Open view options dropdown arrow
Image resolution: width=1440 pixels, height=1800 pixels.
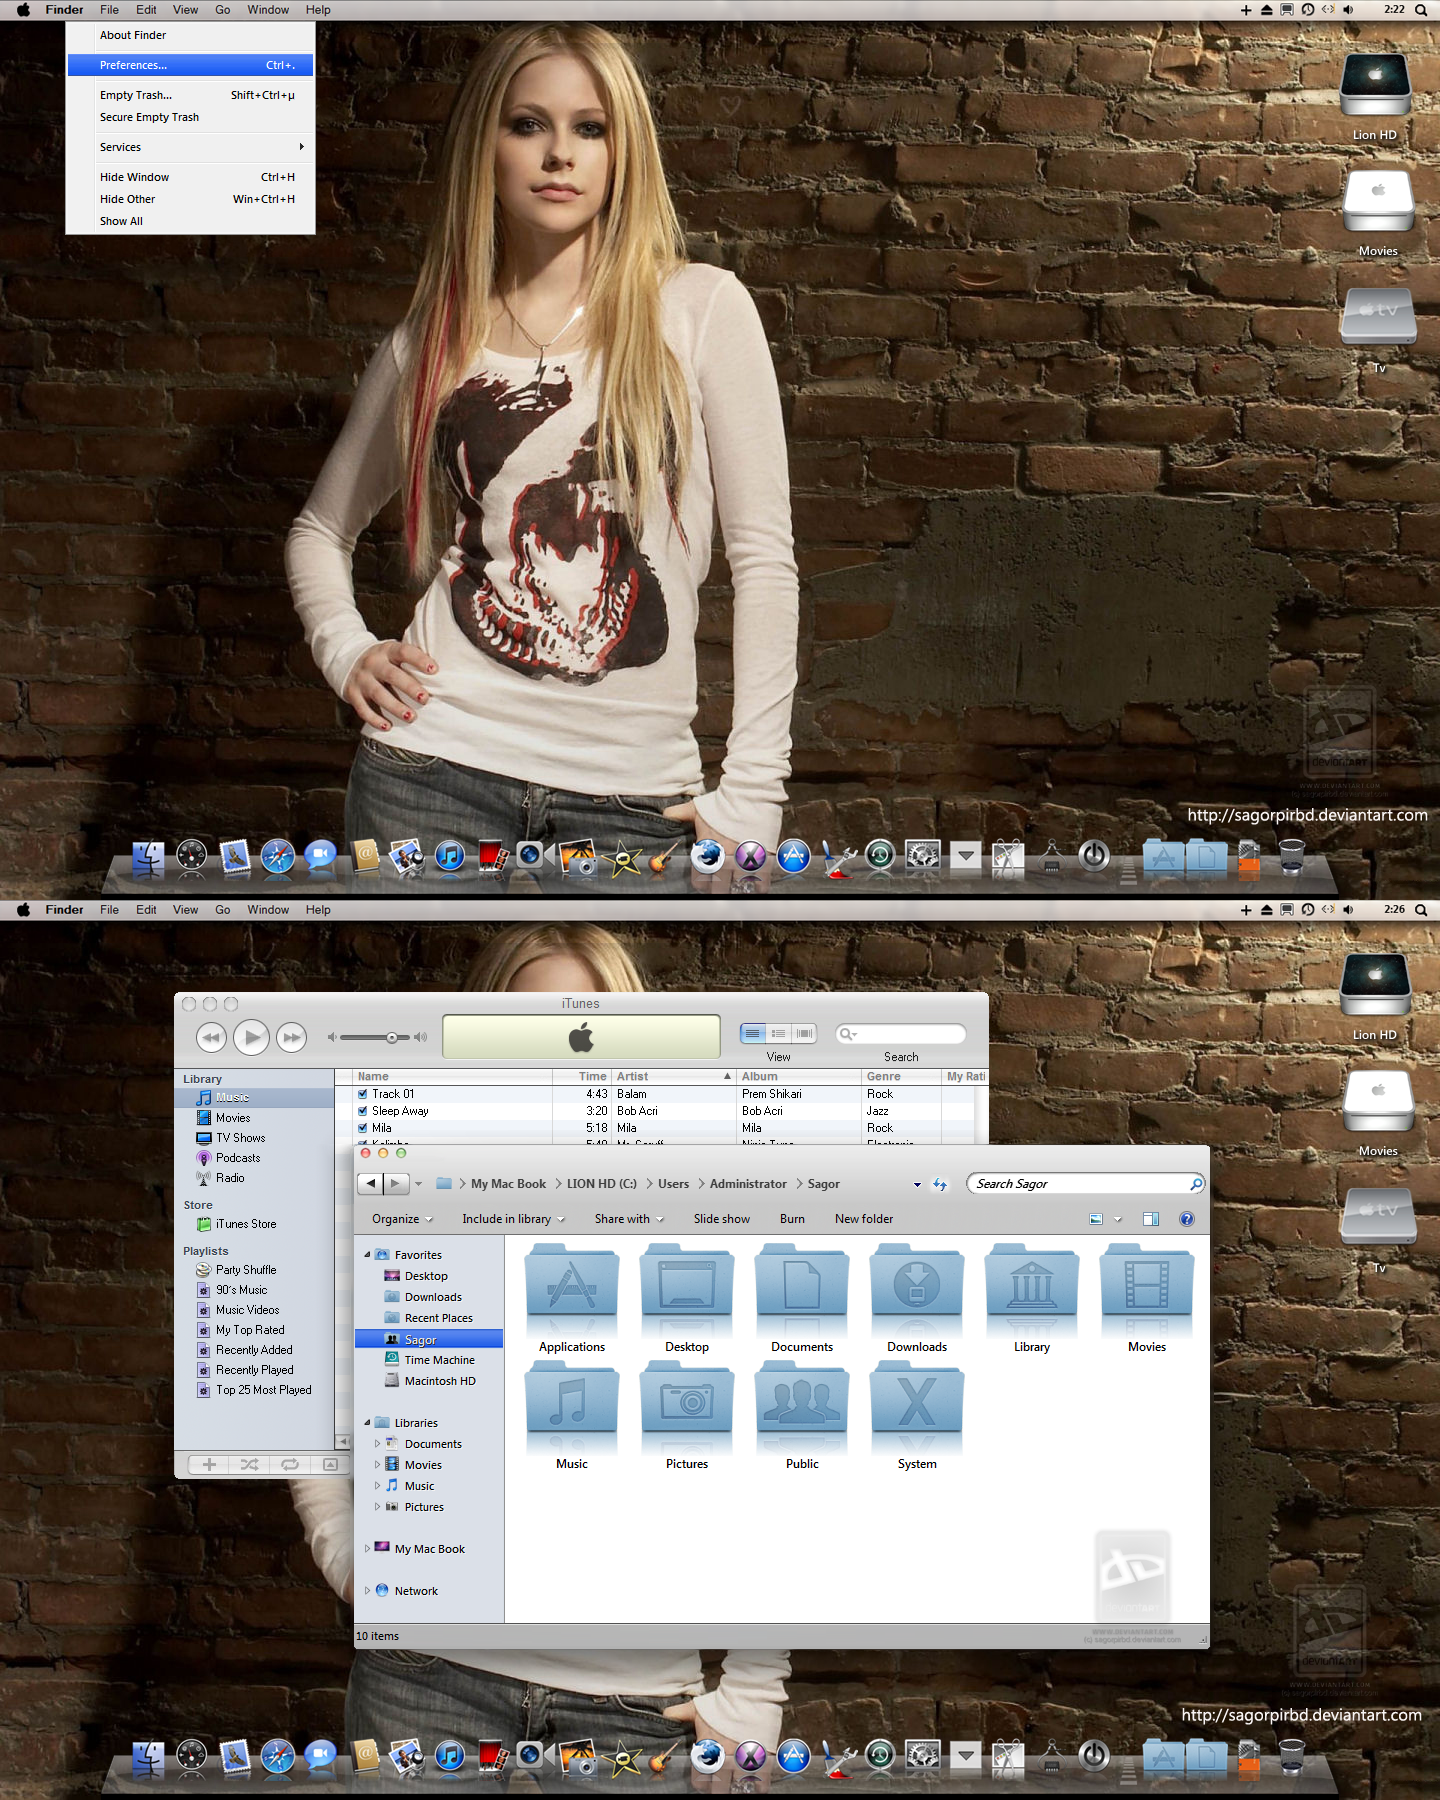[x=1118, y=1220]
